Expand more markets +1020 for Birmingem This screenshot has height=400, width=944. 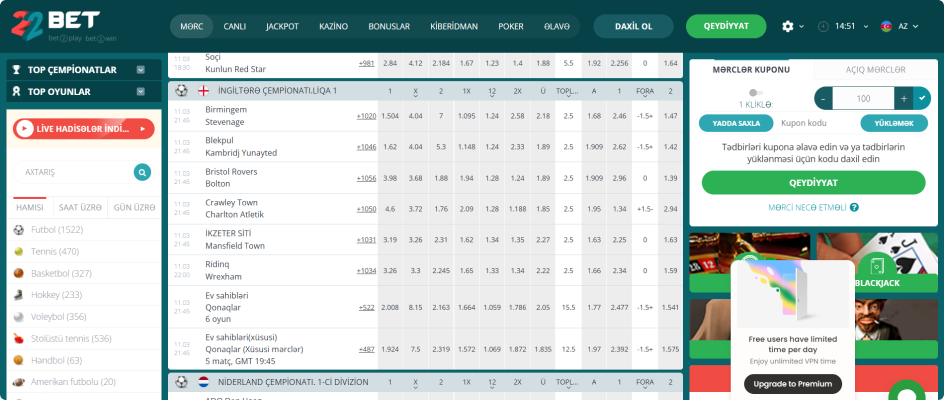(x=366, y=116)
